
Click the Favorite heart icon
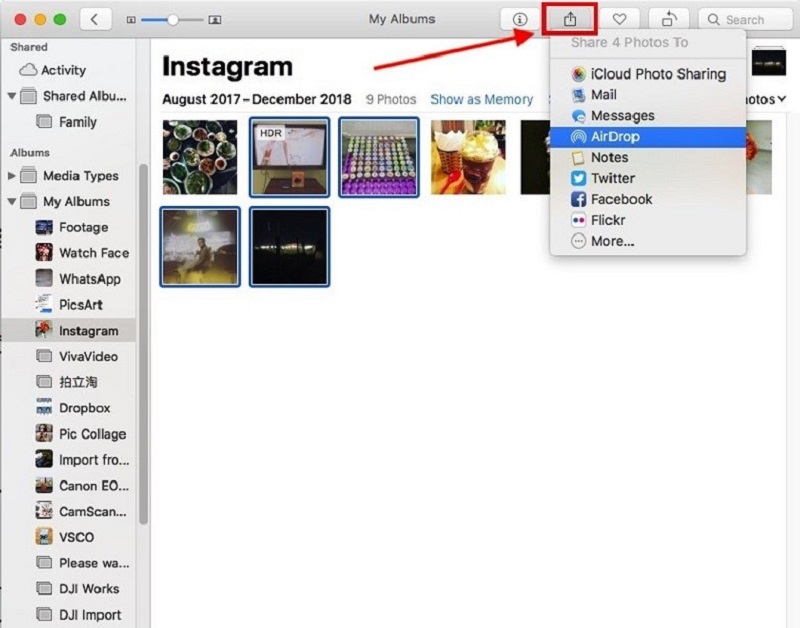click(620, 19)
